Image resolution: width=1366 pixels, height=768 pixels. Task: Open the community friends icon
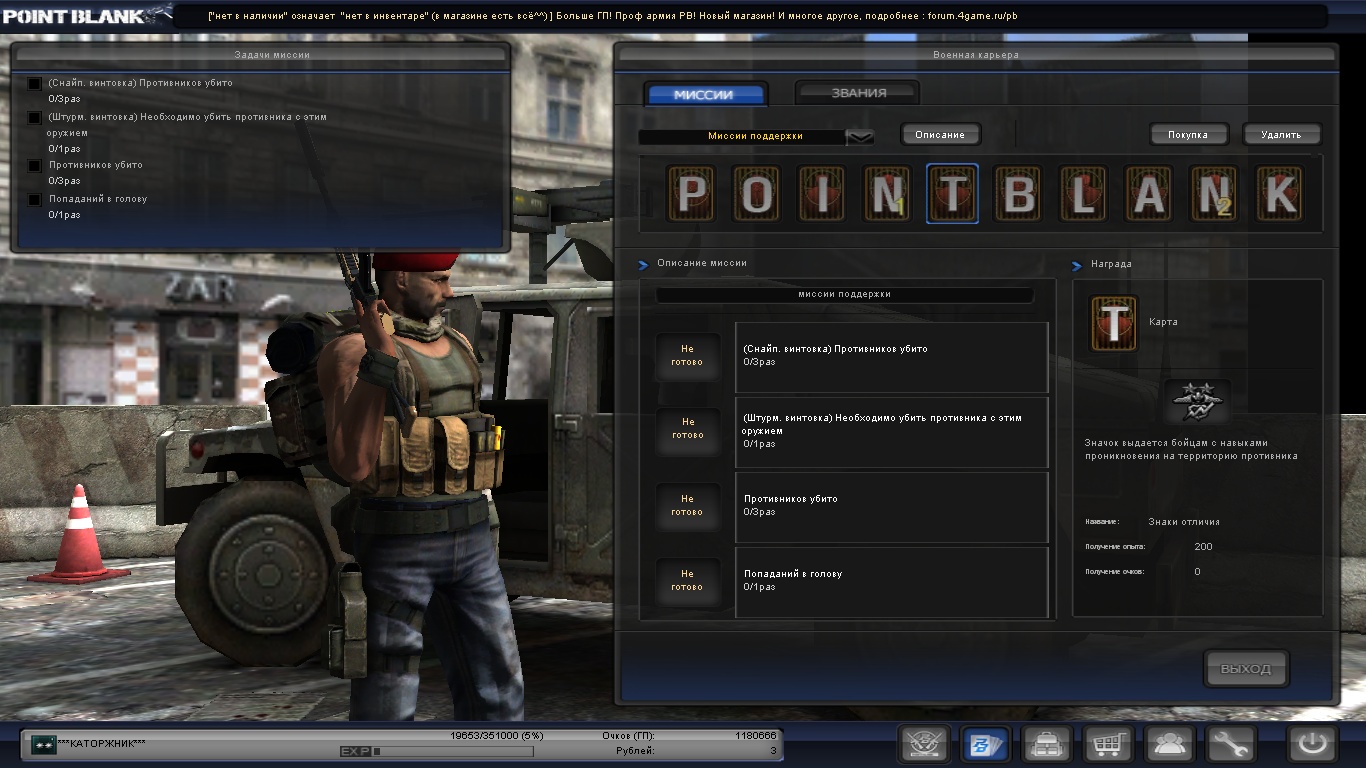tap(1169, 744)
